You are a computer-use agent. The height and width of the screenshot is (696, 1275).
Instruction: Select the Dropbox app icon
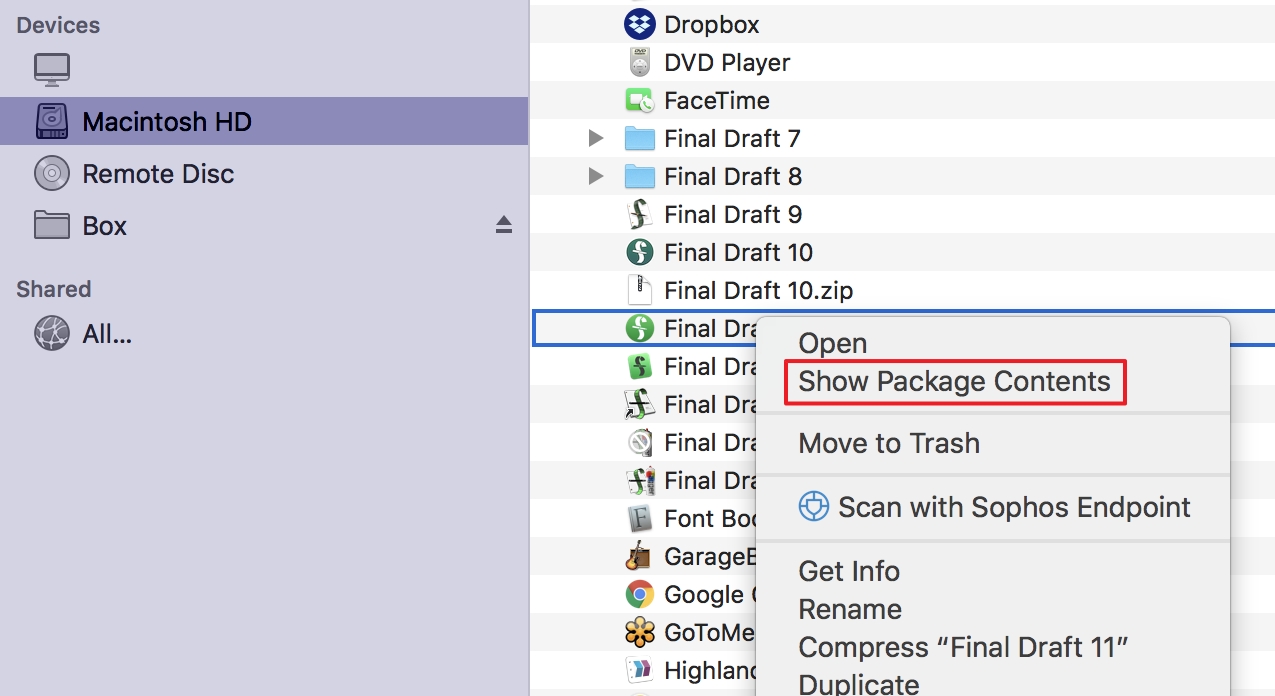click(640, 24)
